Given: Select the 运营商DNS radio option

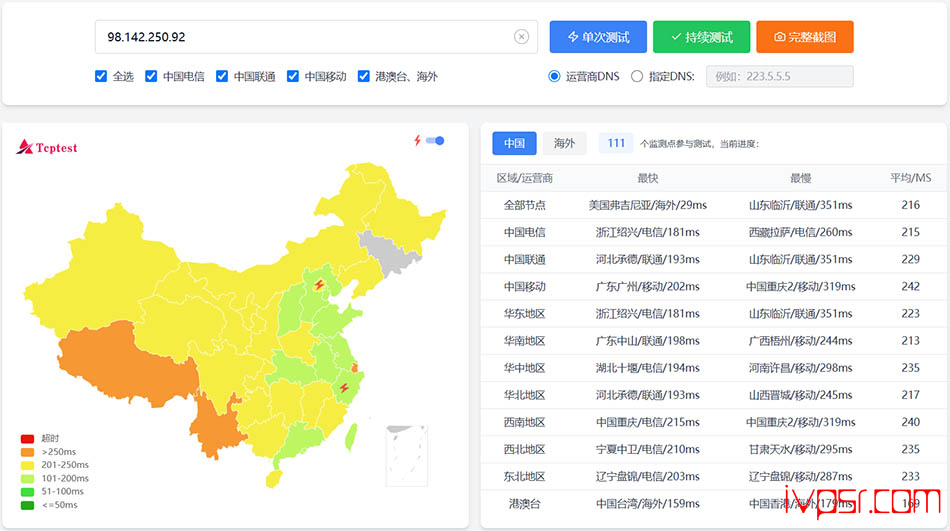Looking at the screenshot, I should point(554,76).
